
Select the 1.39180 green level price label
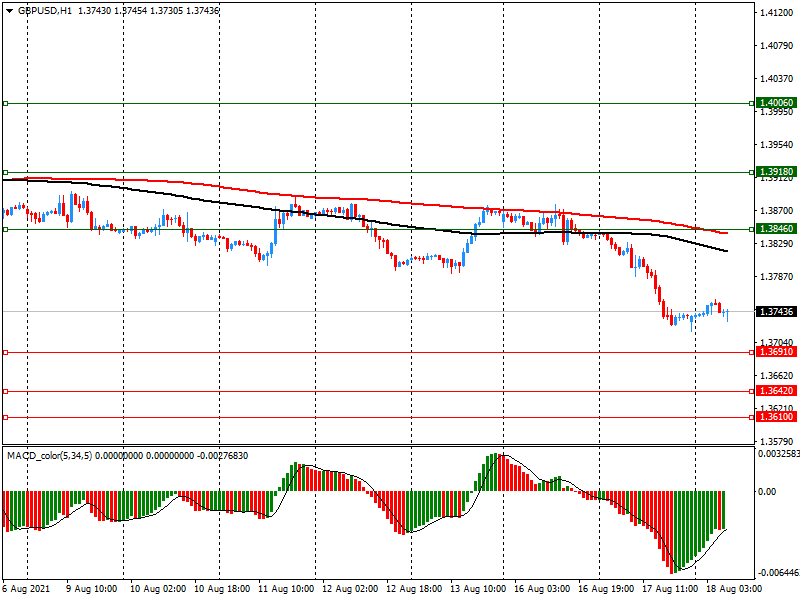pyautogui.click(x=776, y=172)
